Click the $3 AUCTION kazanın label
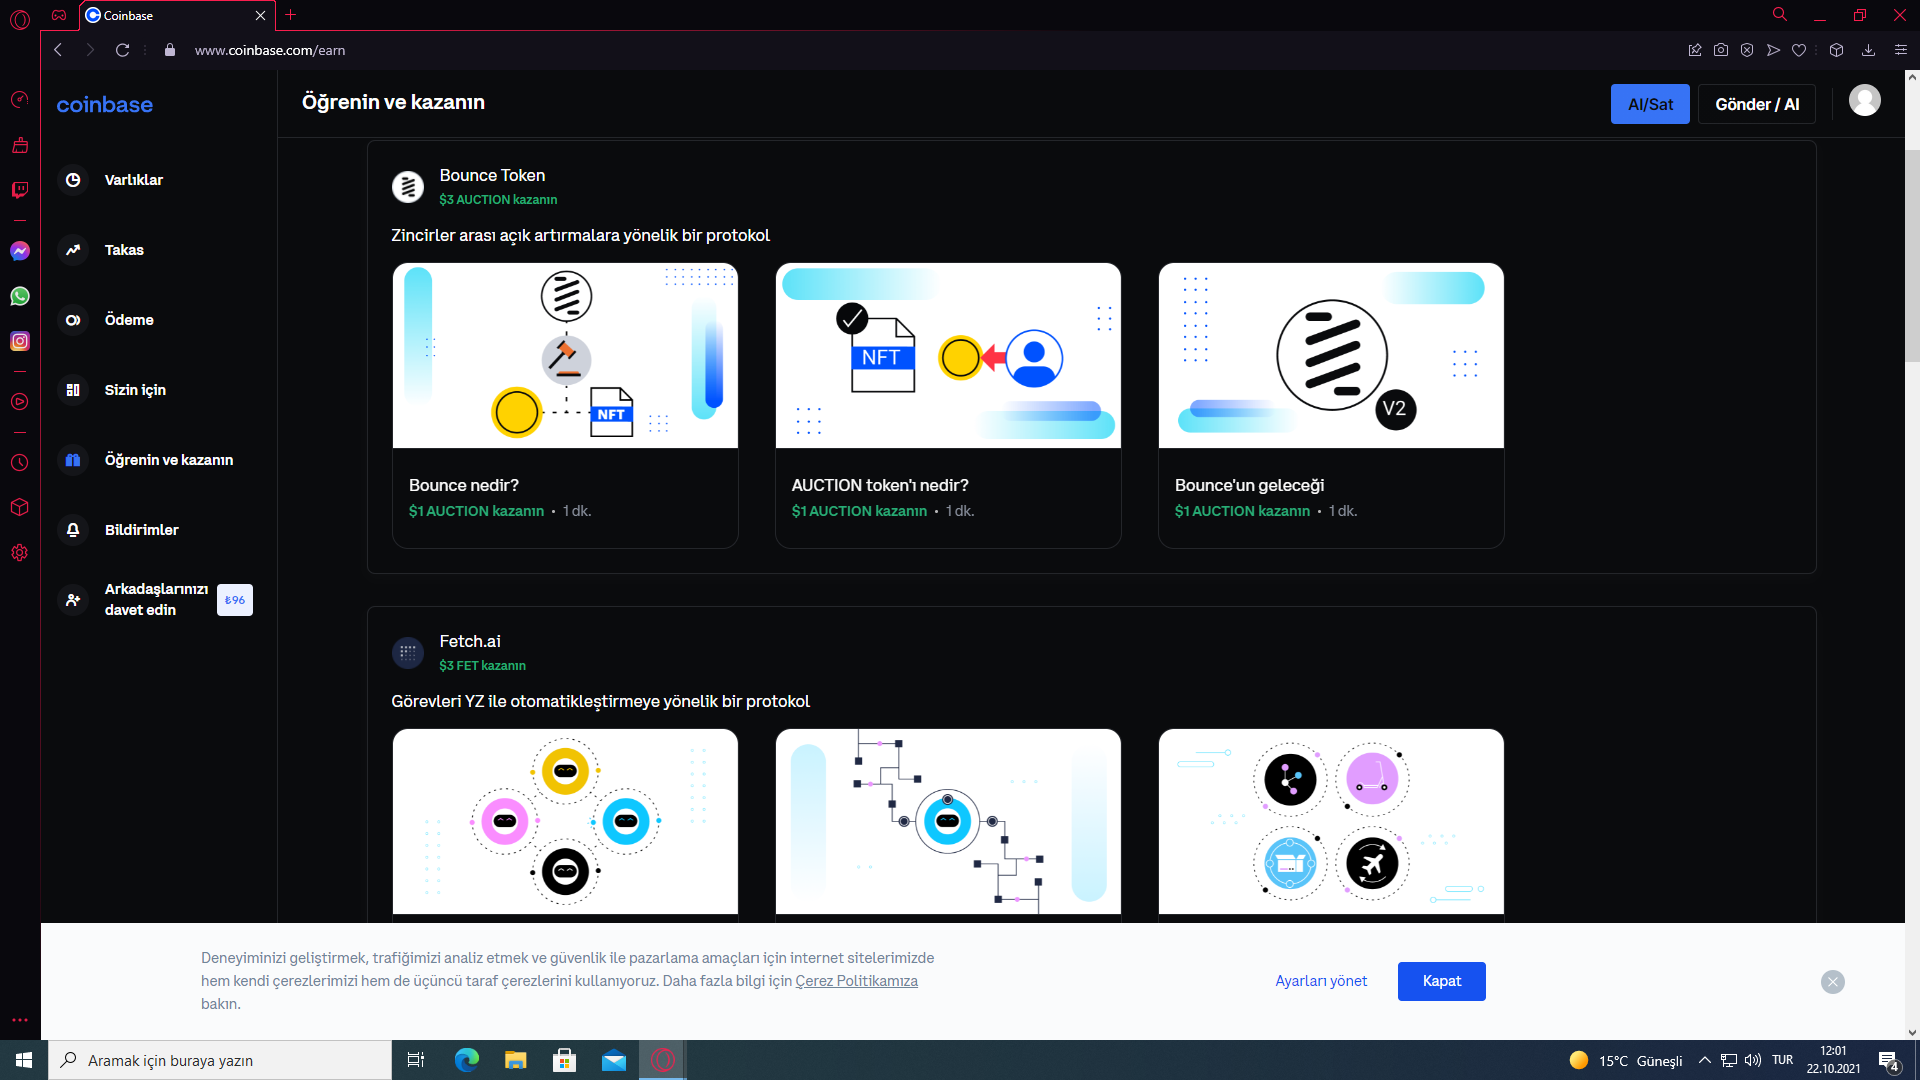Image resolution: width=1920 pixels, height=1080 pixels. click(x=498, y=200)
